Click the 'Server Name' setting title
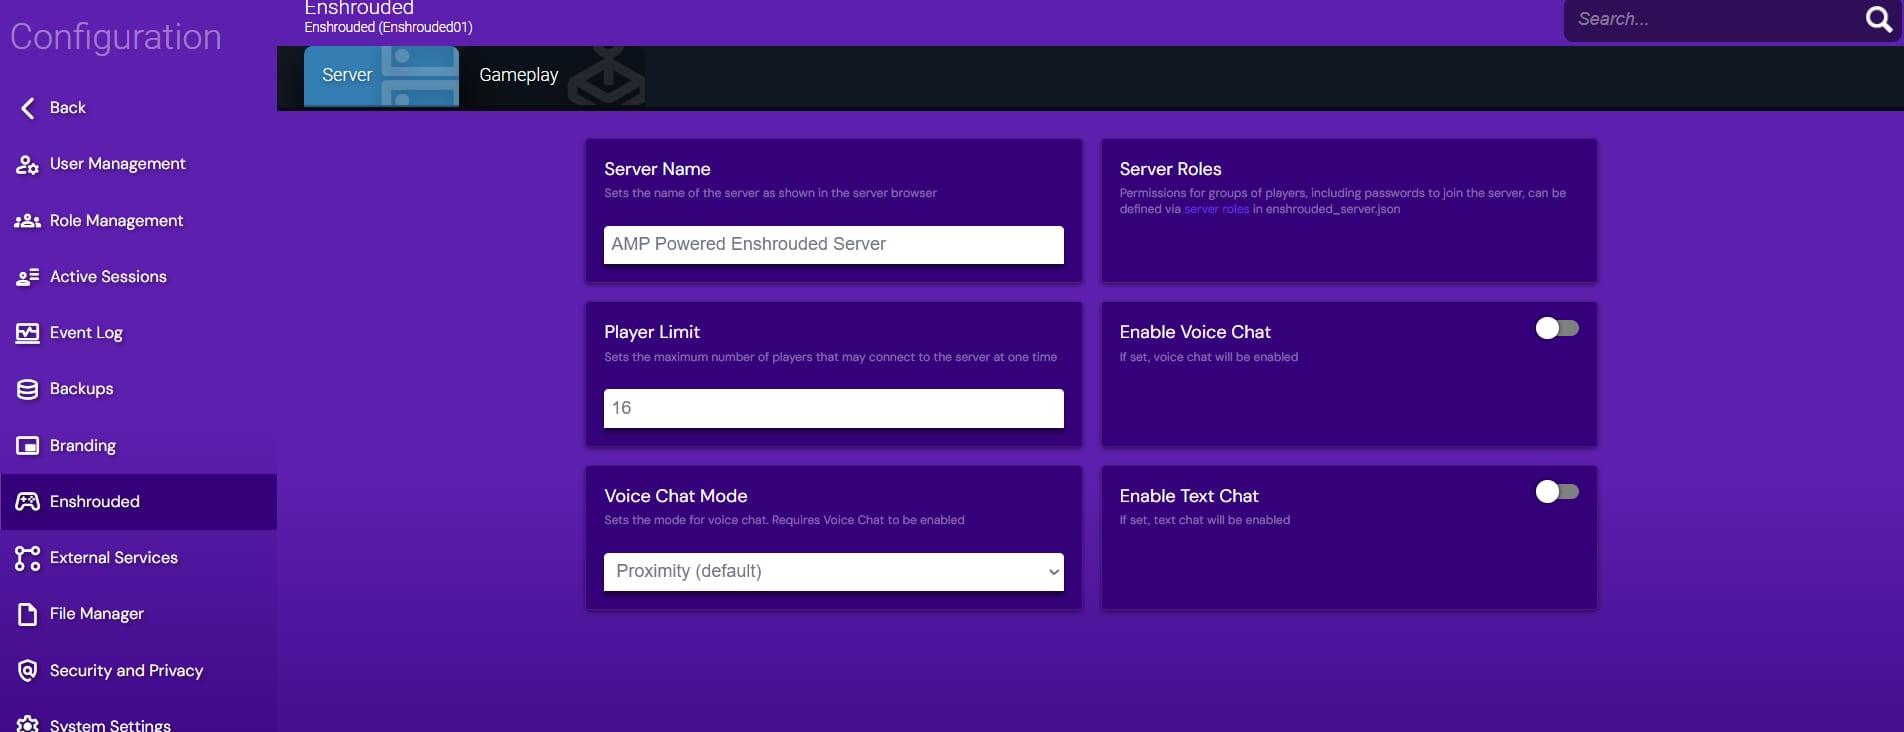This screenshot has width=1904, height=732. tap(657, 169)
